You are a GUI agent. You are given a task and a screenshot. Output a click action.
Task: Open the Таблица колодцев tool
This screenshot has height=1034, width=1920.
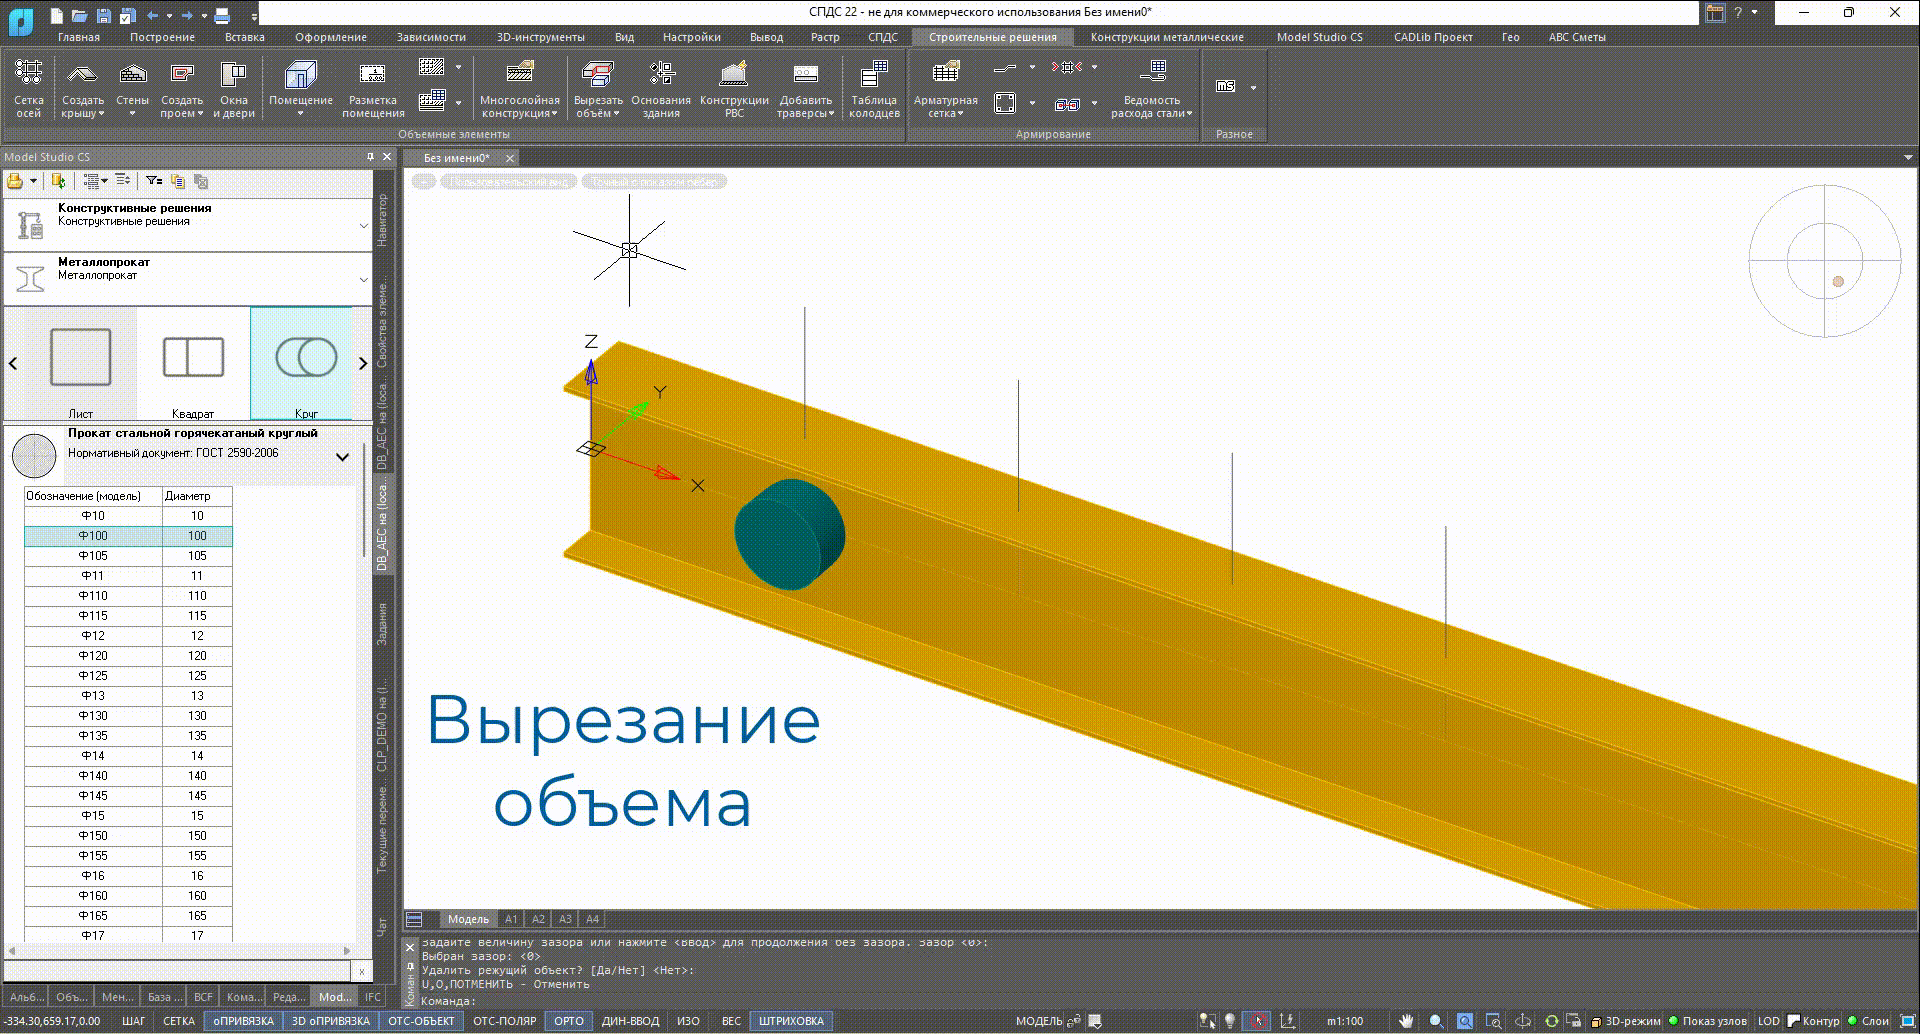pos(874,88)
